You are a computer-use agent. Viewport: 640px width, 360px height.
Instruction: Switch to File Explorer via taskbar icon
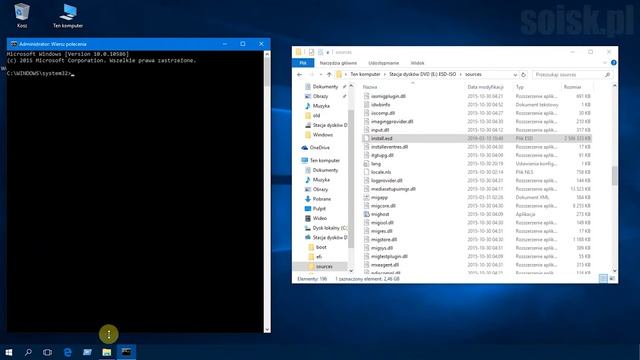[107, 352]
